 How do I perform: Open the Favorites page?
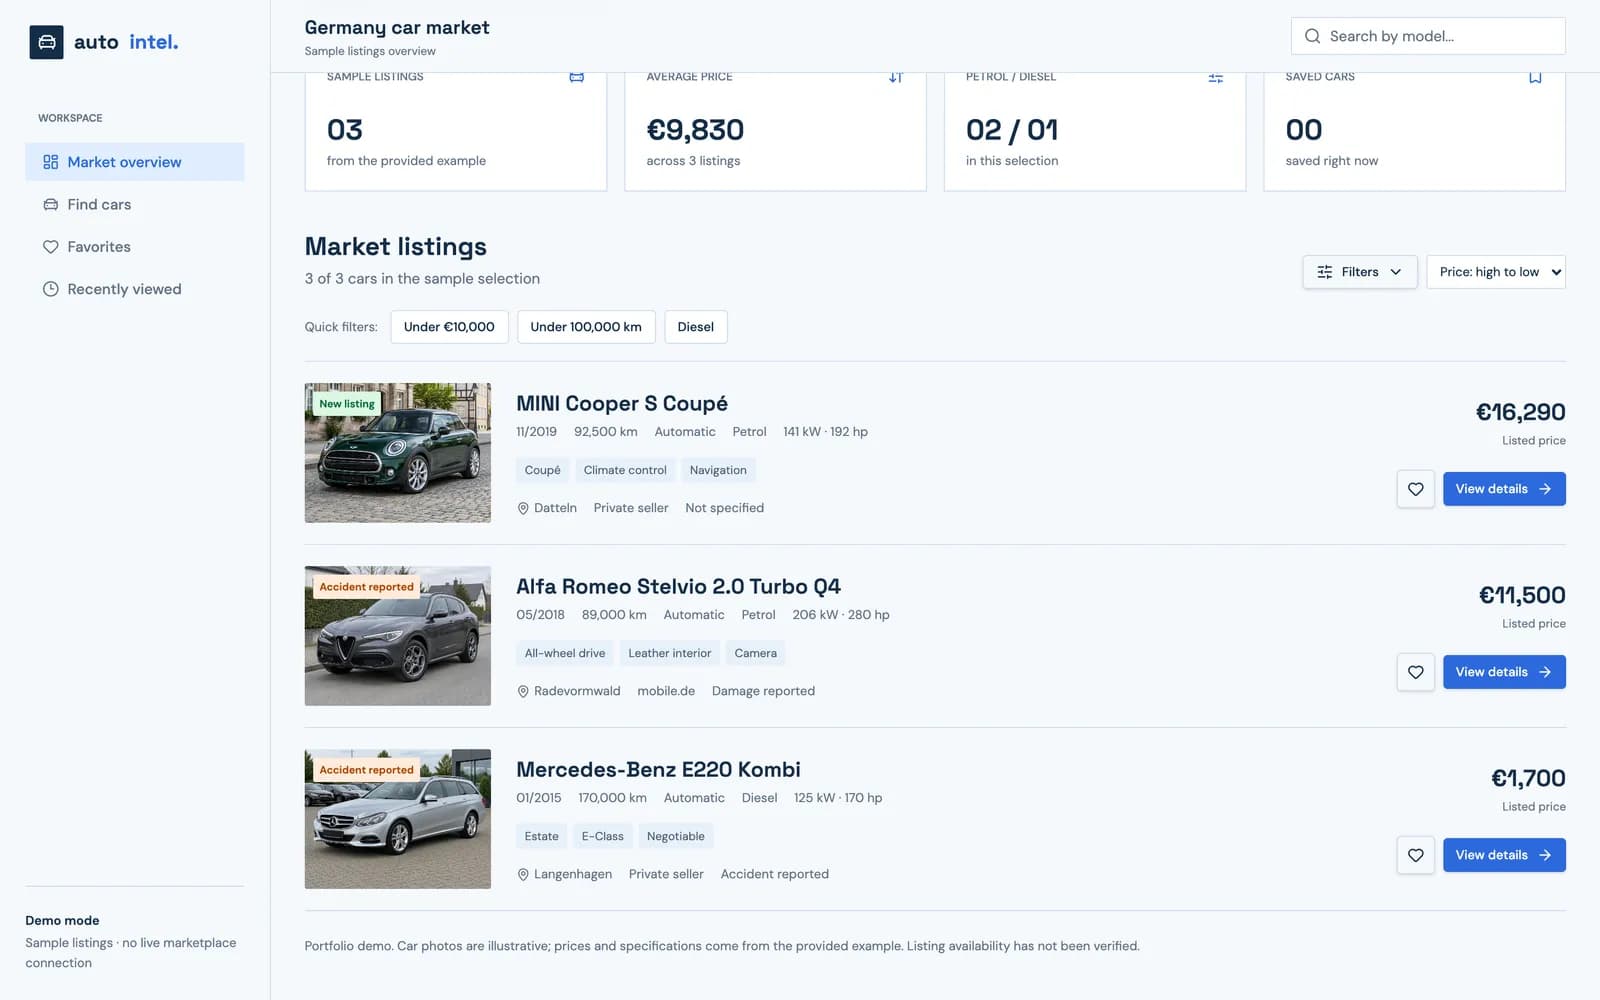134,247
